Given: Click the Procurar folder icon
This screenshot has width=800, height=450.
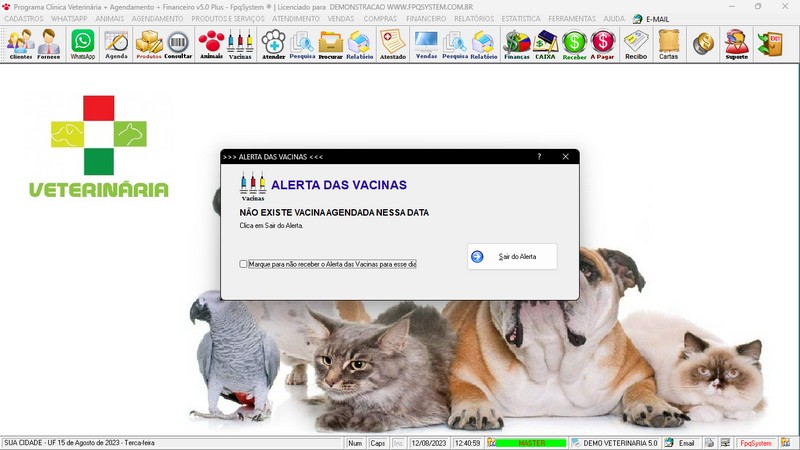Looking at the screenshot, I should point(331,44).
